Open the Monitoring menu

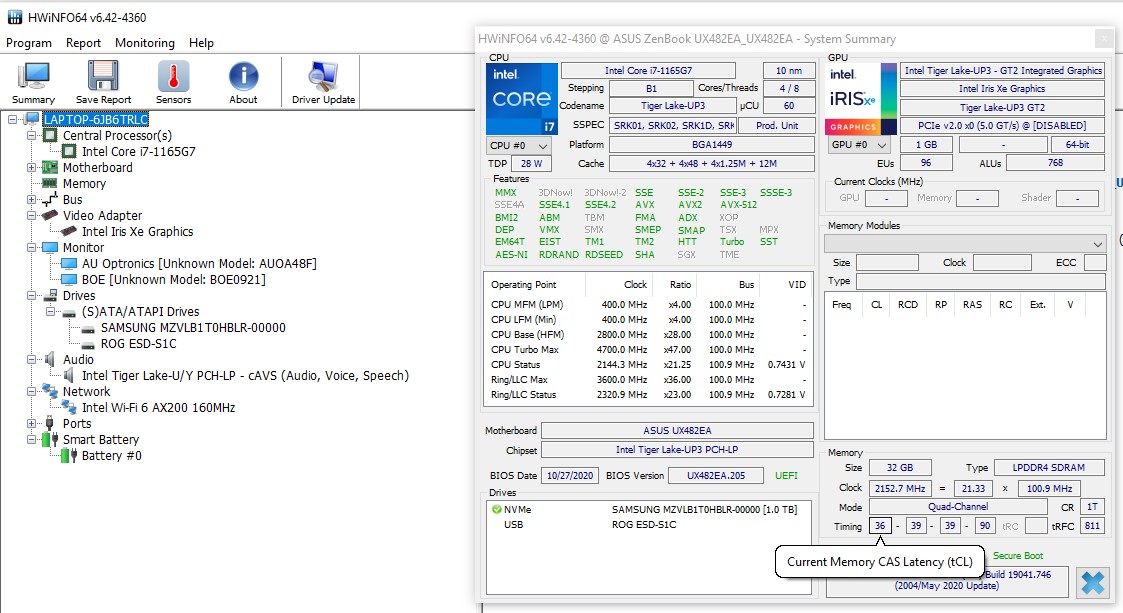pos(145,43)
